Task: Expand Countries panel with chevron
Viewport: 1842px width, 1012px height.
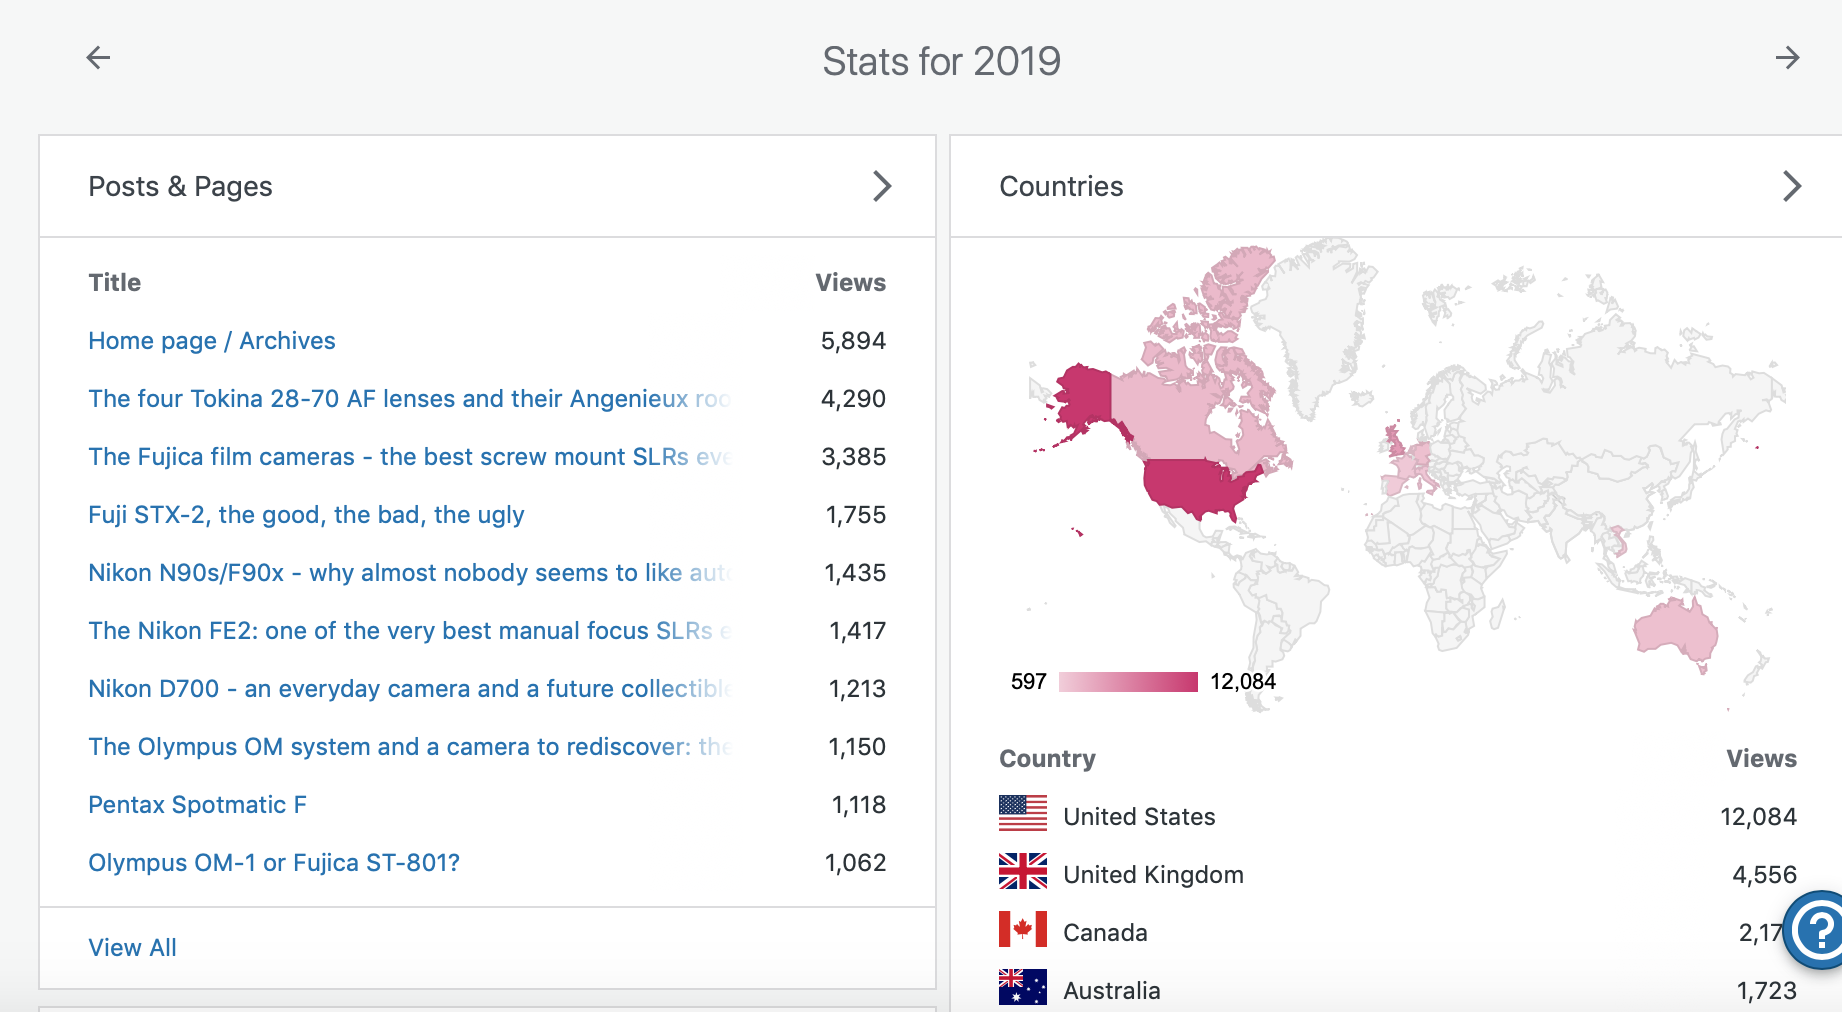Action: coord(1791,186)
